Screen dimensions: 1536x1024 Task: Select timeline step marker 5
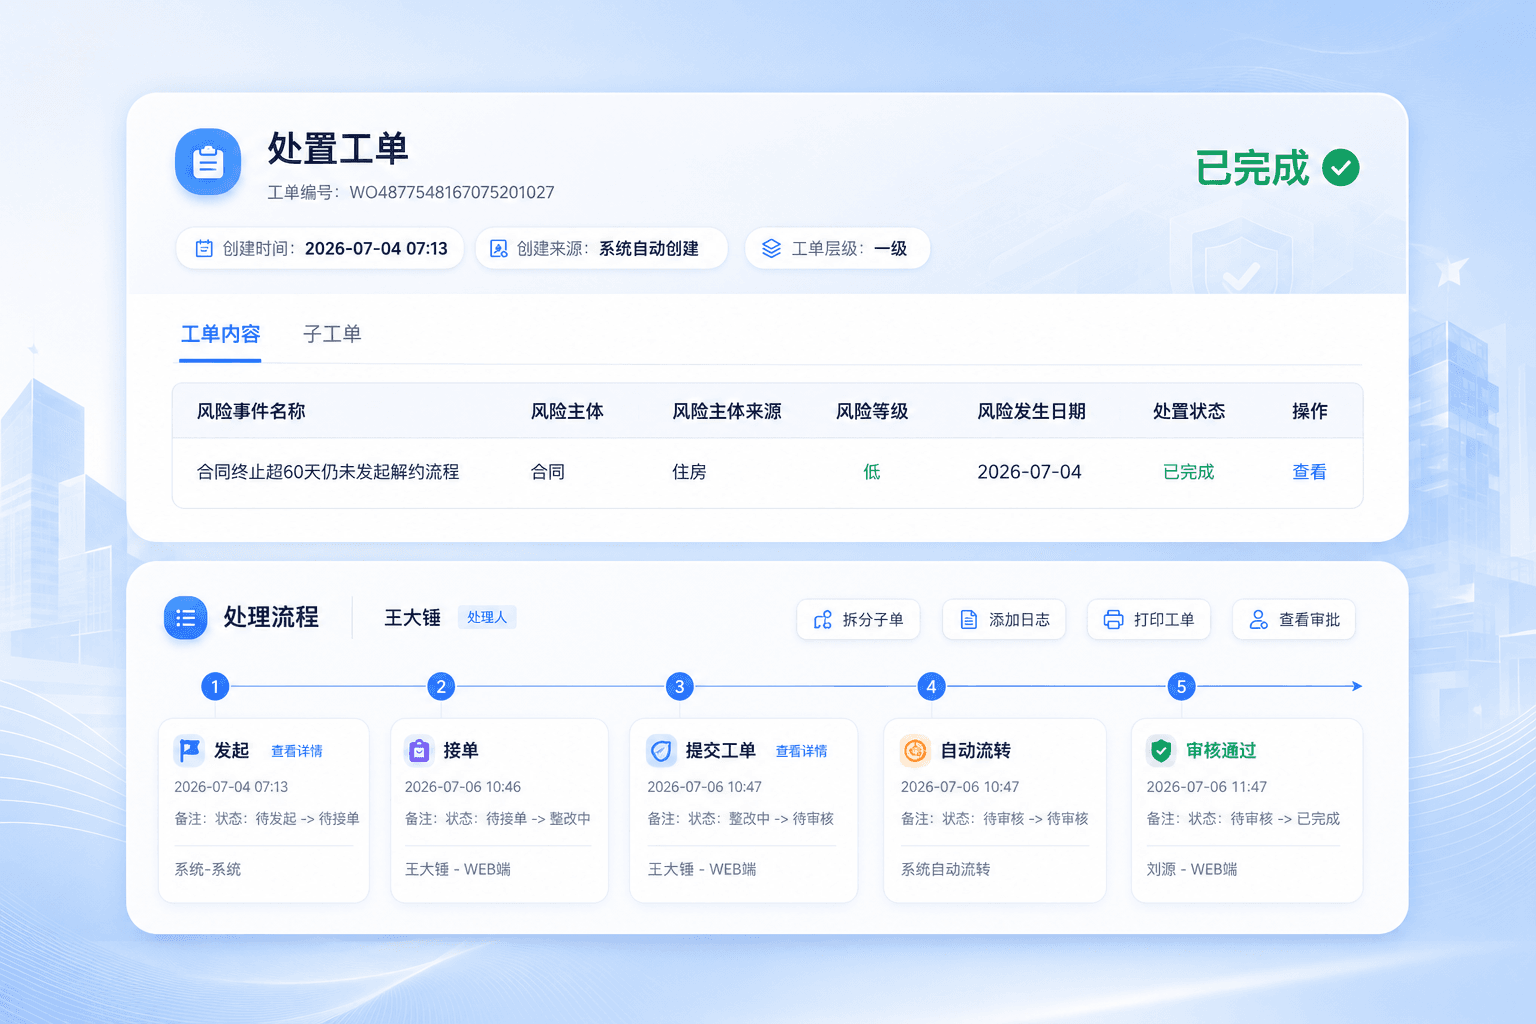pyautogui.click(x=1181, y=686)
